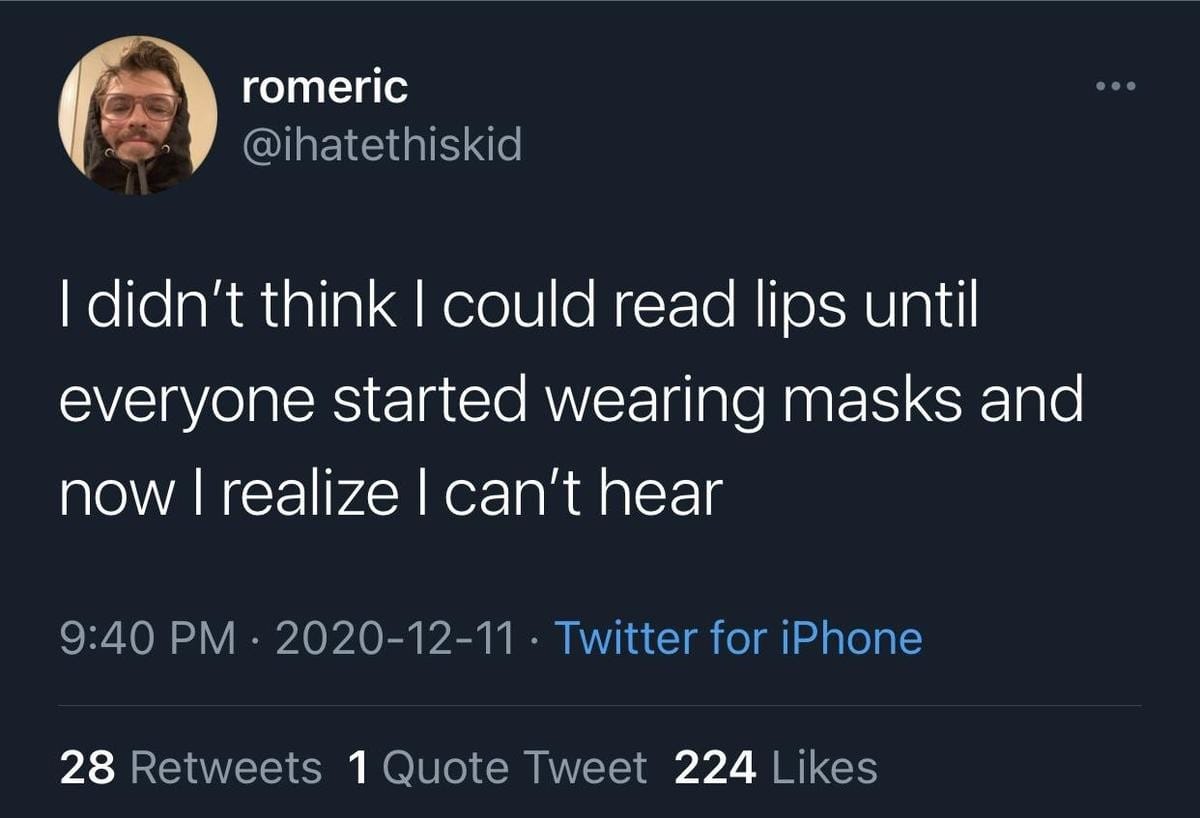Image resolution: width=1200 pixels, height=818 pixels.
Task: Open the @ihatethiskid handle
Action: click(x=381, y=147)
